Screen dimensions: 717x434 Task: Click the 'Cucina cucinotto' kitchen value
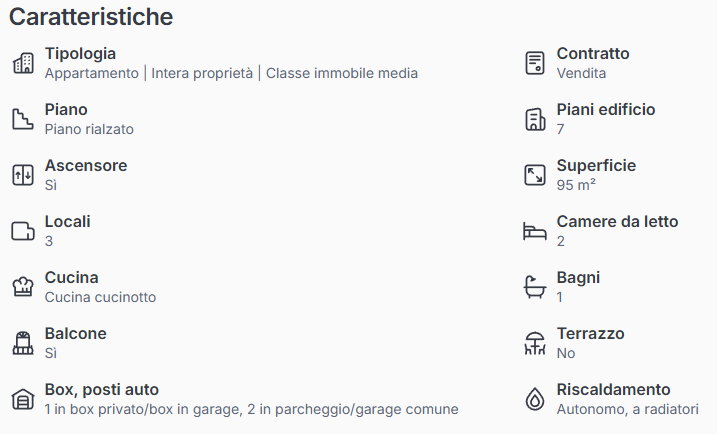(x=100, y=297)
